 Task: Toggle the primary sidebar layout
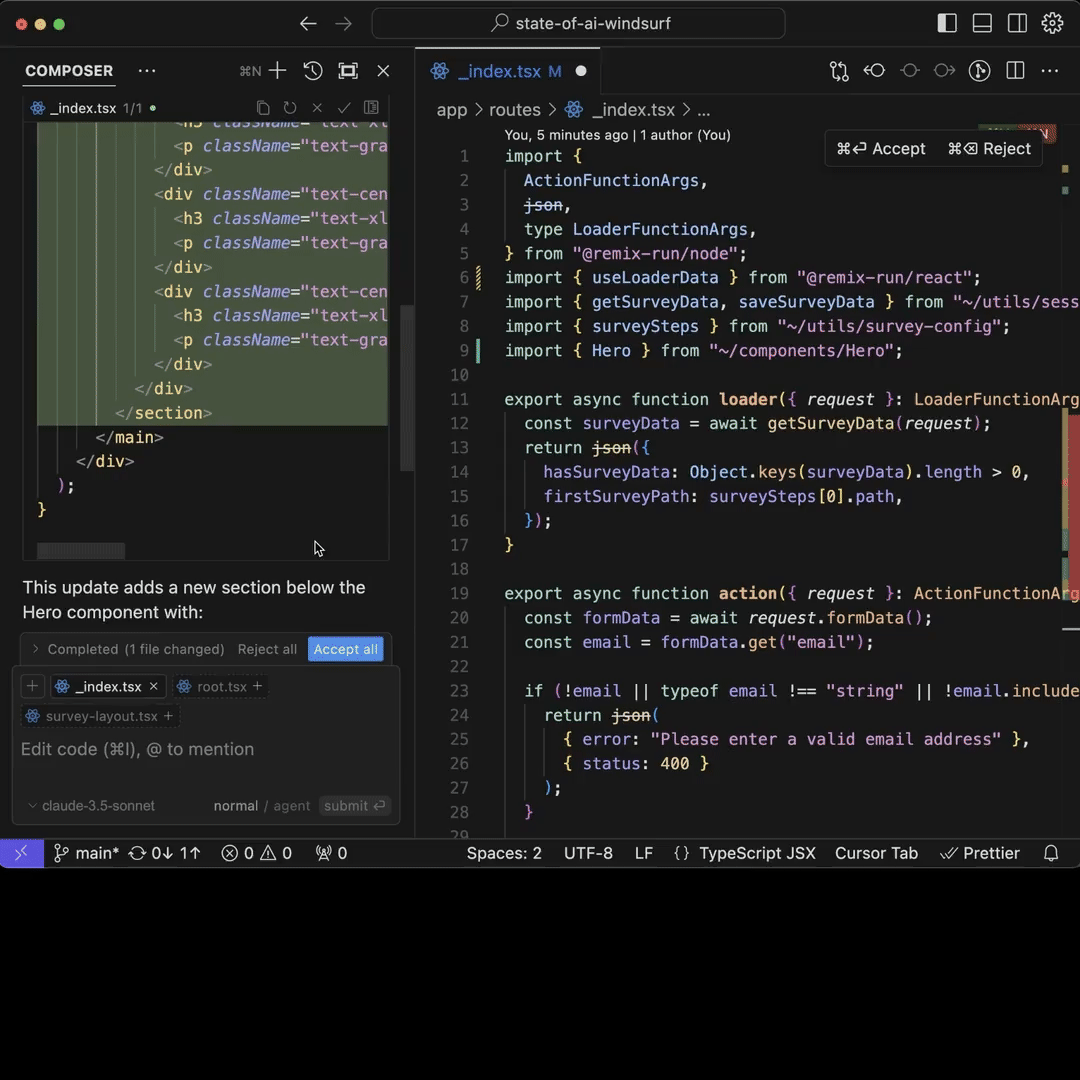[947, 23]
